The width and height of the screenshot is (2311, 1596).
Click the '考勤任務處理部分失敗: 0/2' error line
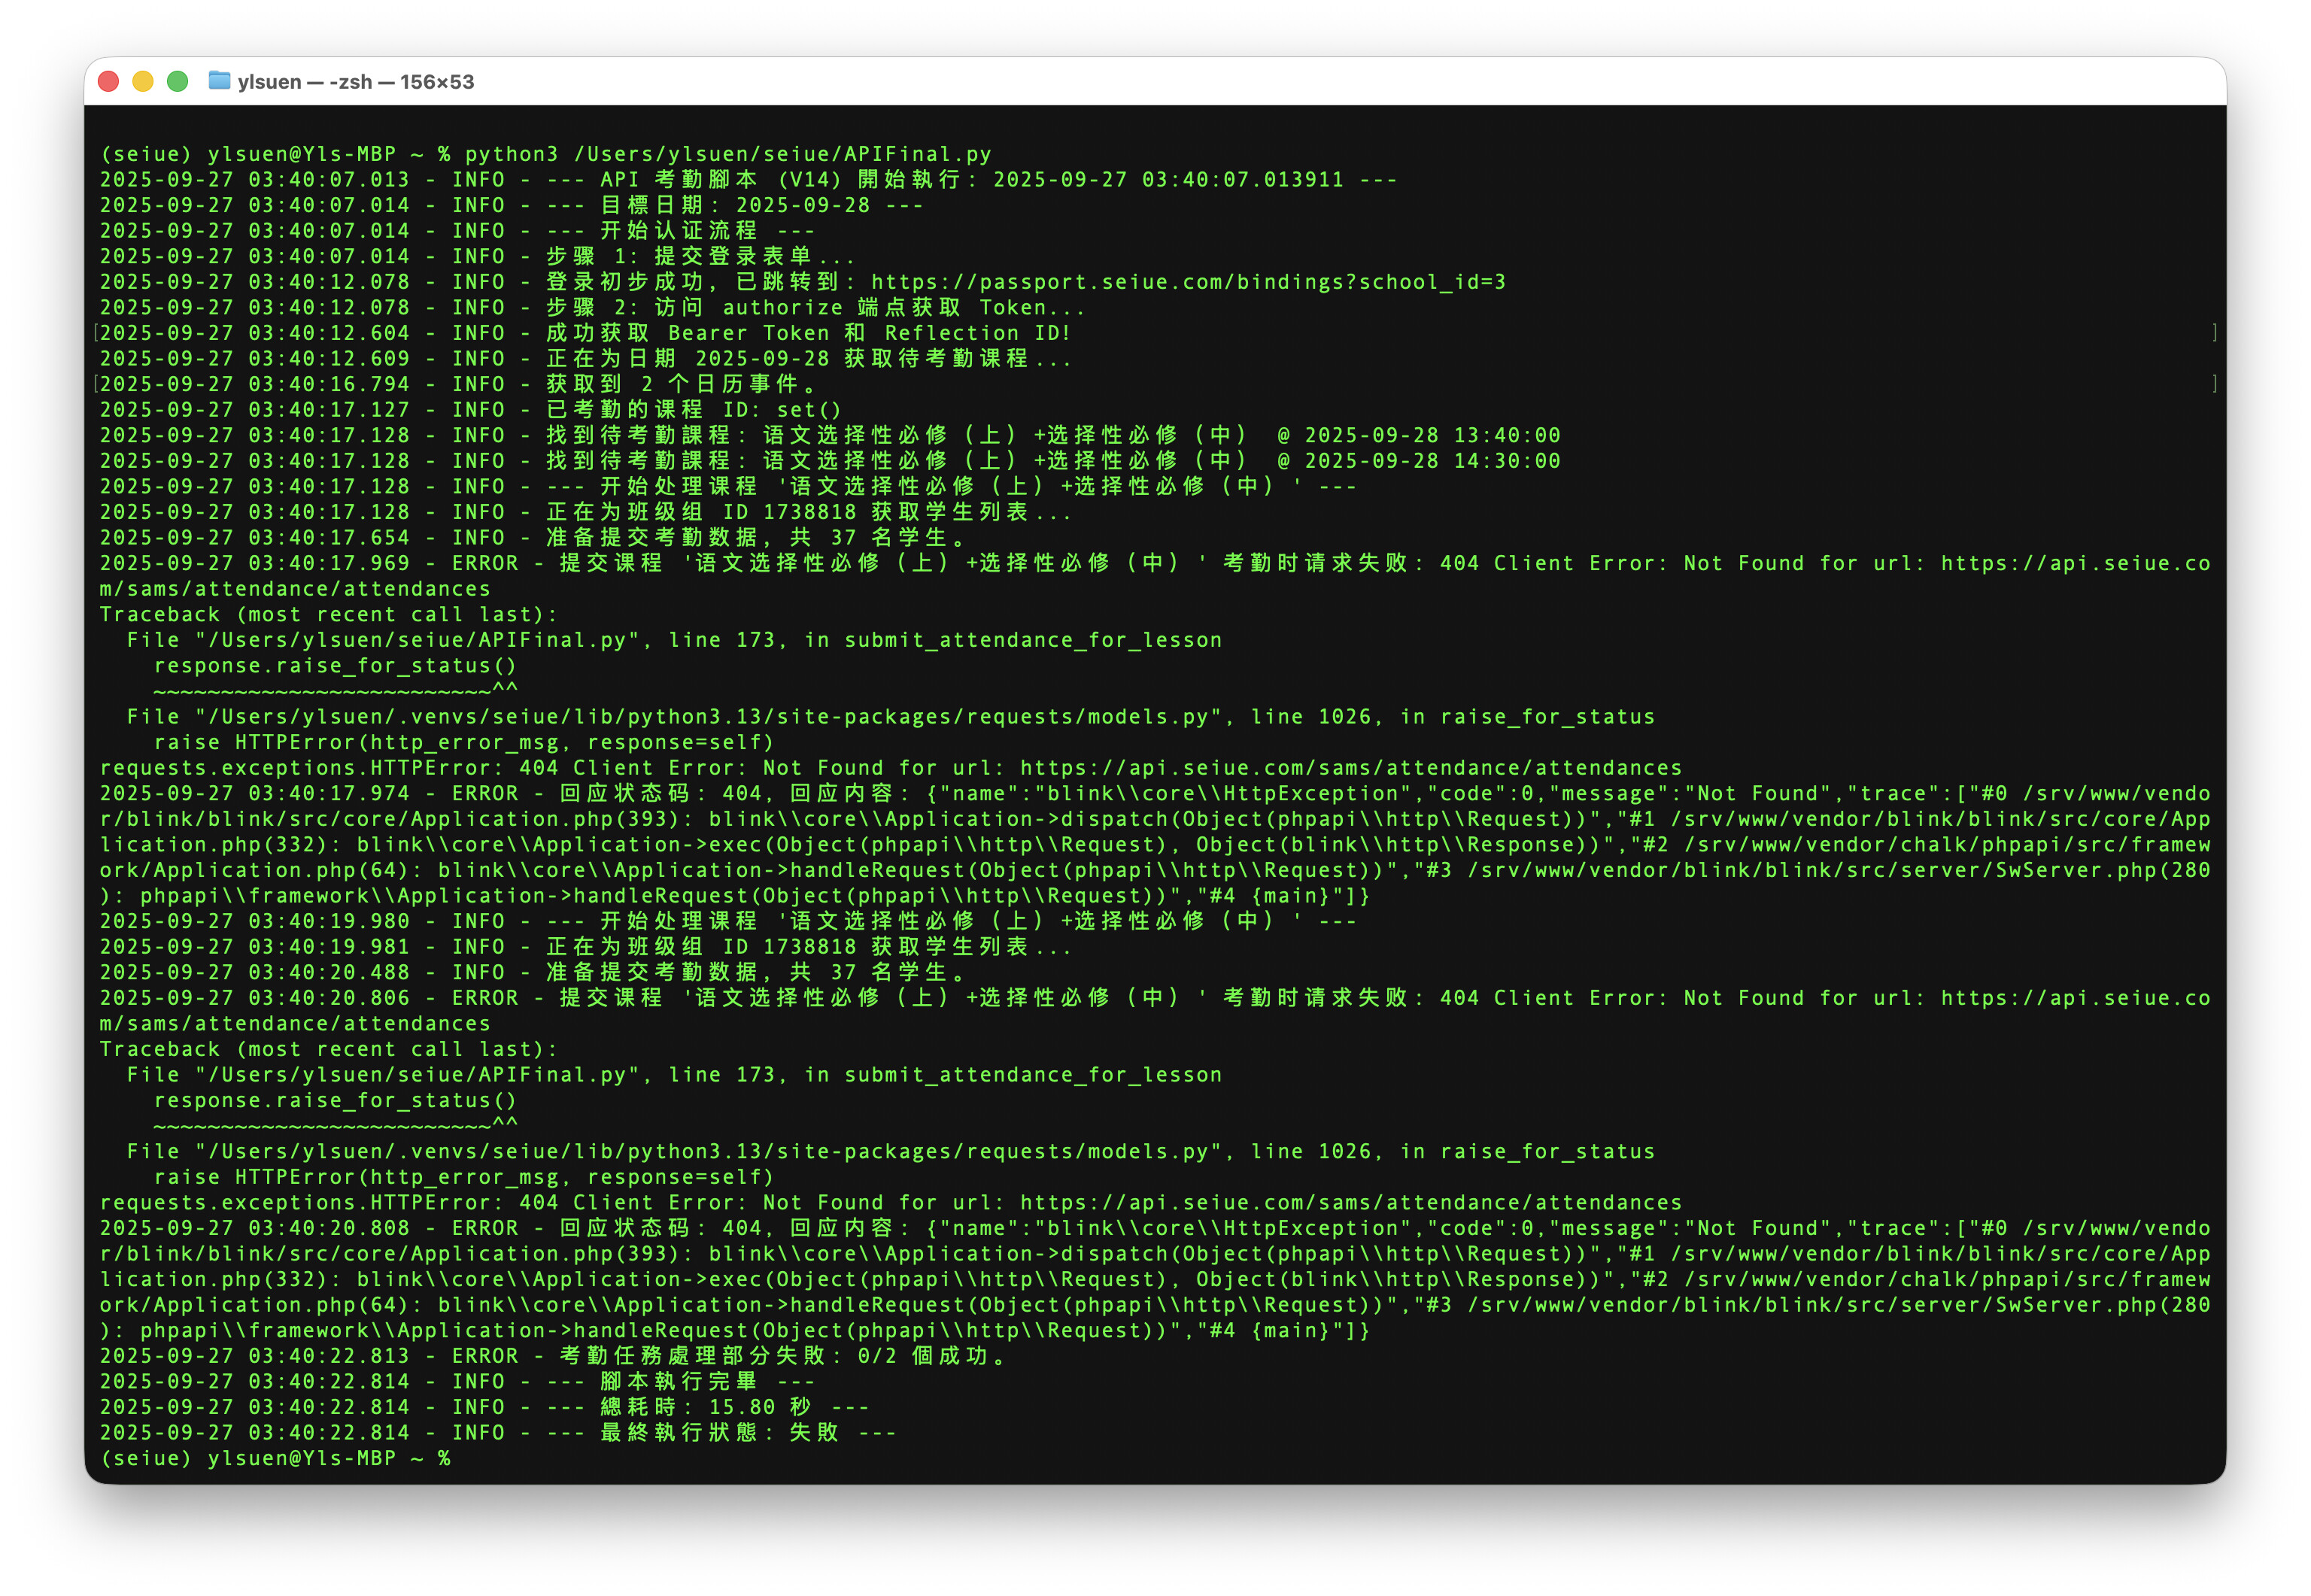[780, 1356]
